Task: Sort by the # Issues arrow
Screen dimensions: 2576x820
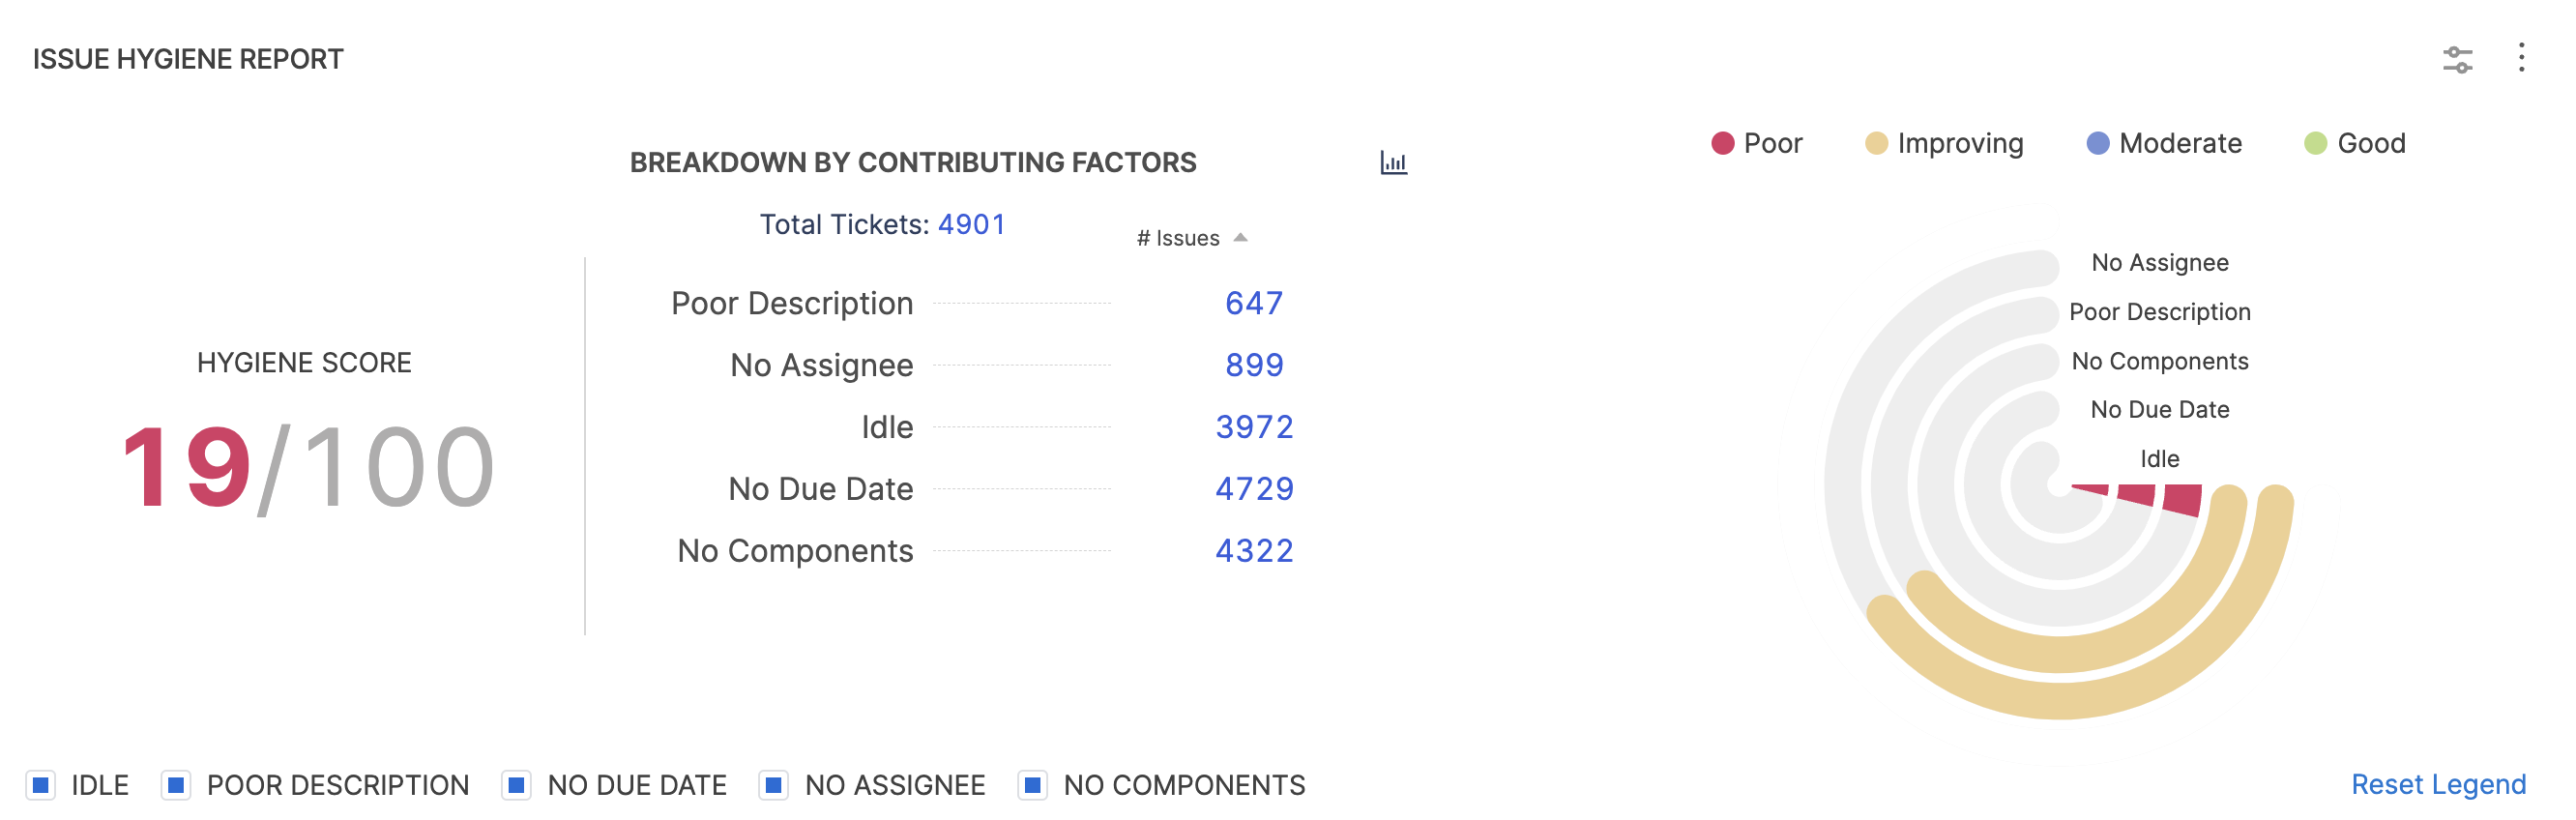Action: point(1240,238)
